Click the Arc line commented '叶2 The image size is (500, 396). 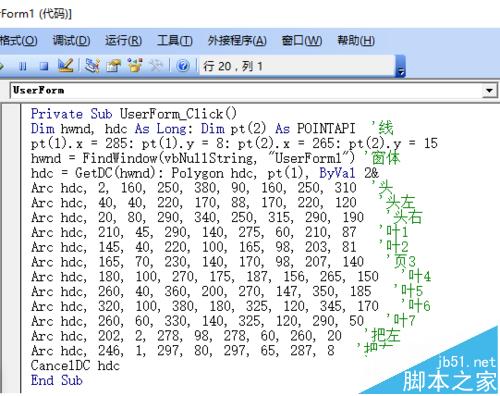pos(219,247)
